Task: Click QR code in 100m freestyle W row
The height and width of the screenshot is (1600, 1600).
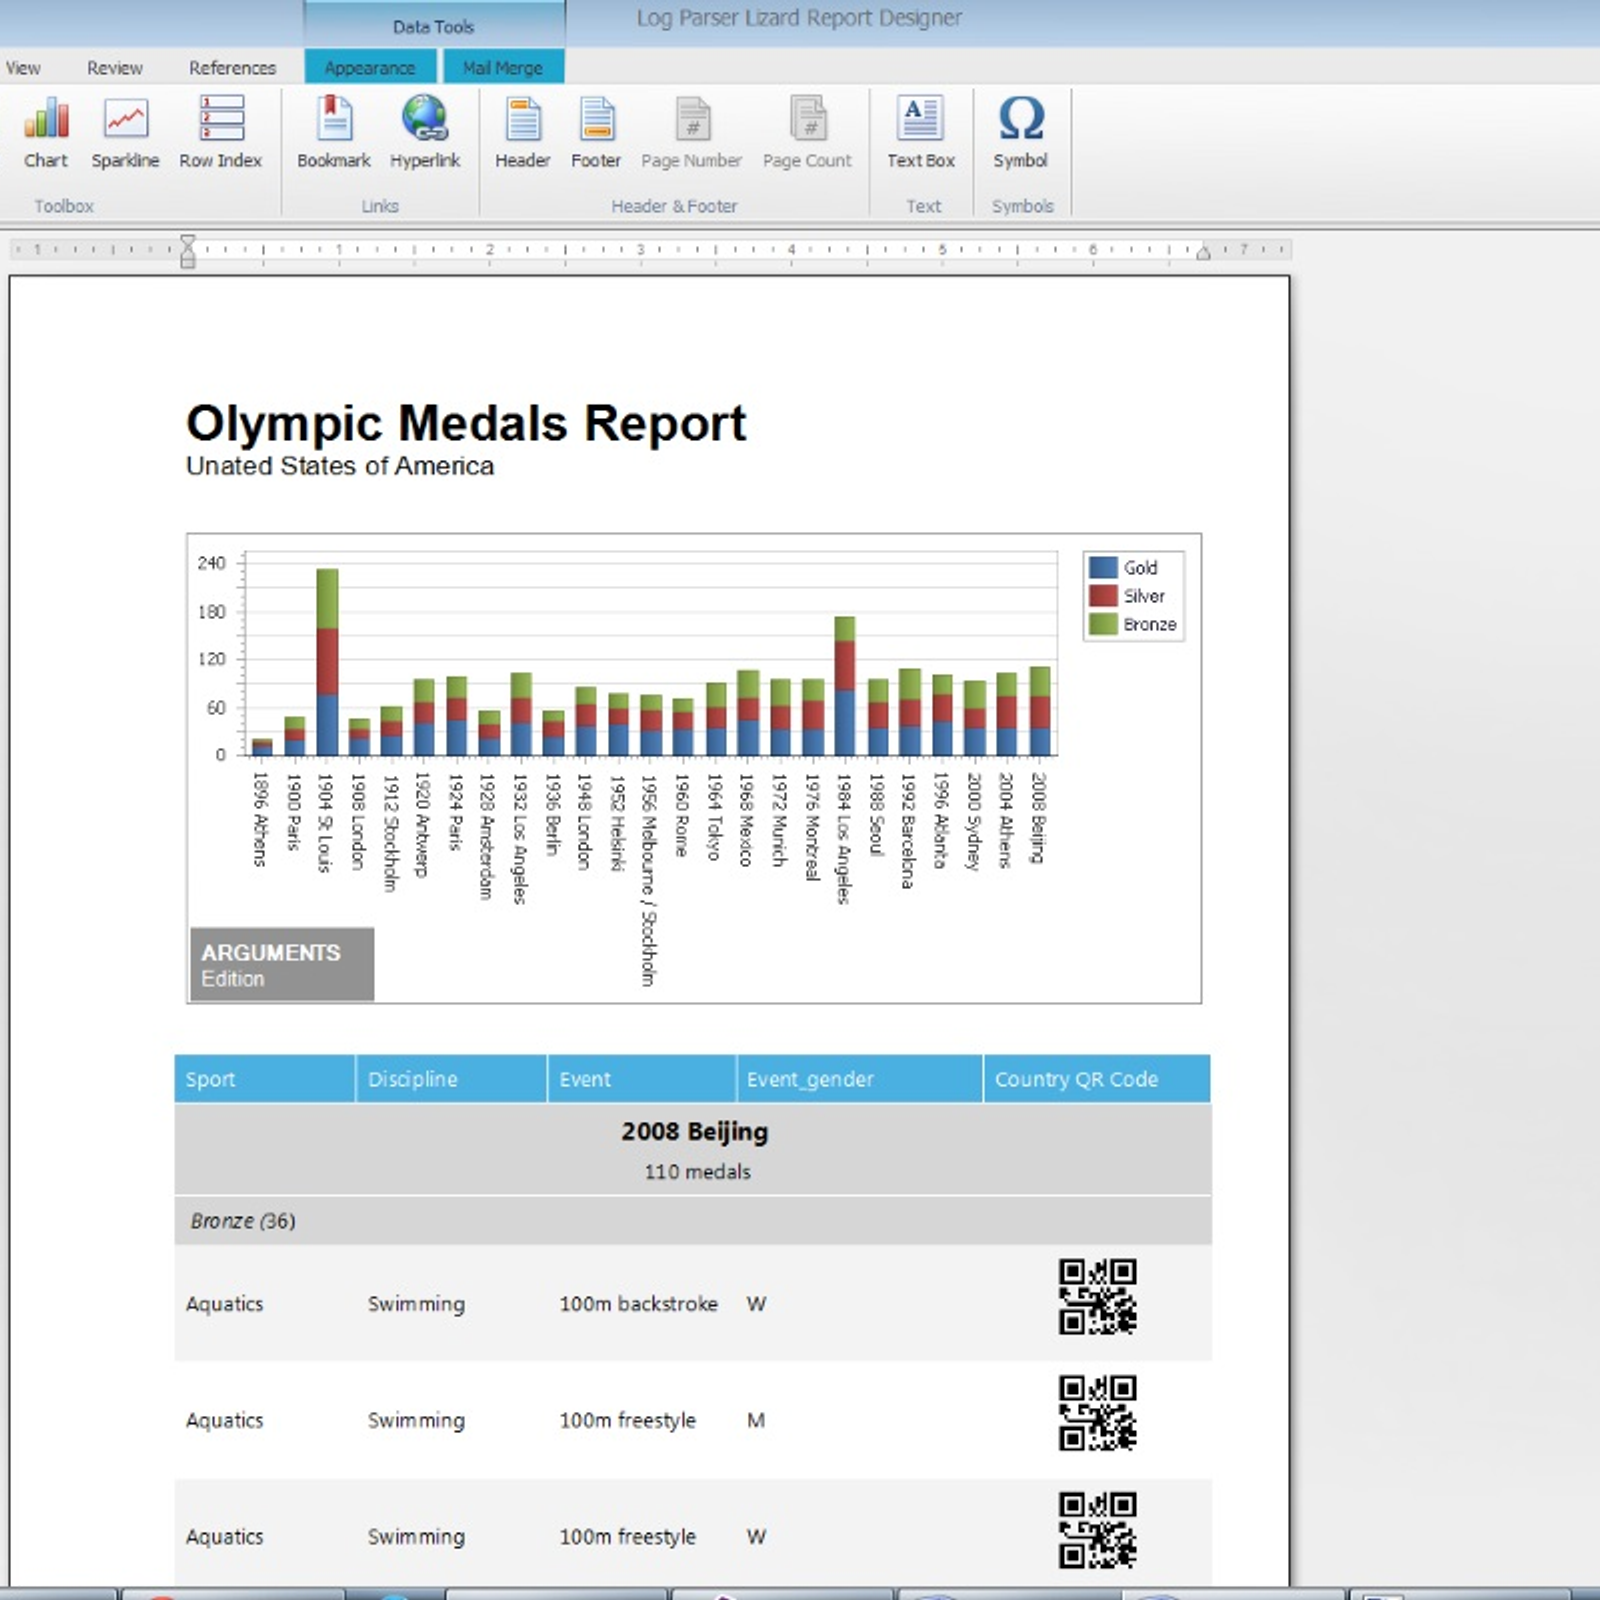Action: click(x=1097, y=1530)
